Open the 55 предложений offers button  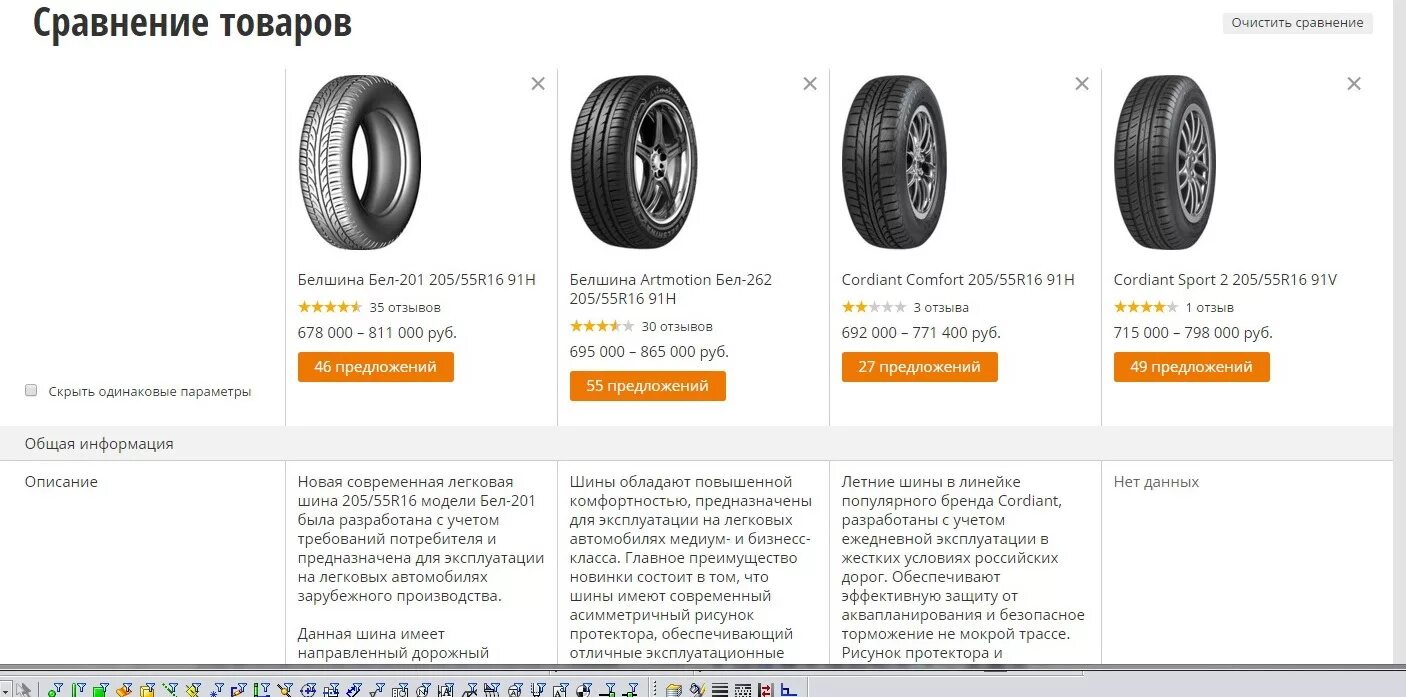[648, 386]
